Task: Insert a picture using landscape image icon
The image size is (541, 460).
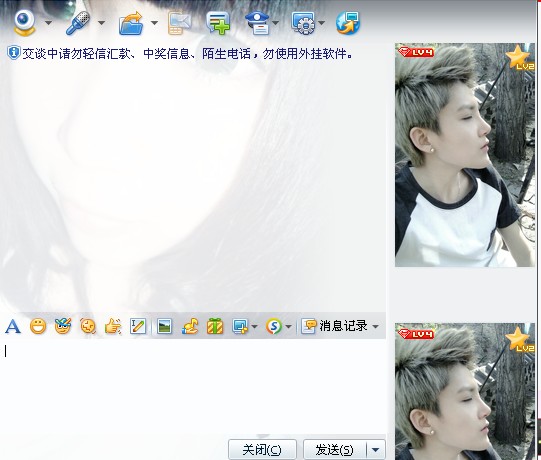Action: click(x=164, y=326)
